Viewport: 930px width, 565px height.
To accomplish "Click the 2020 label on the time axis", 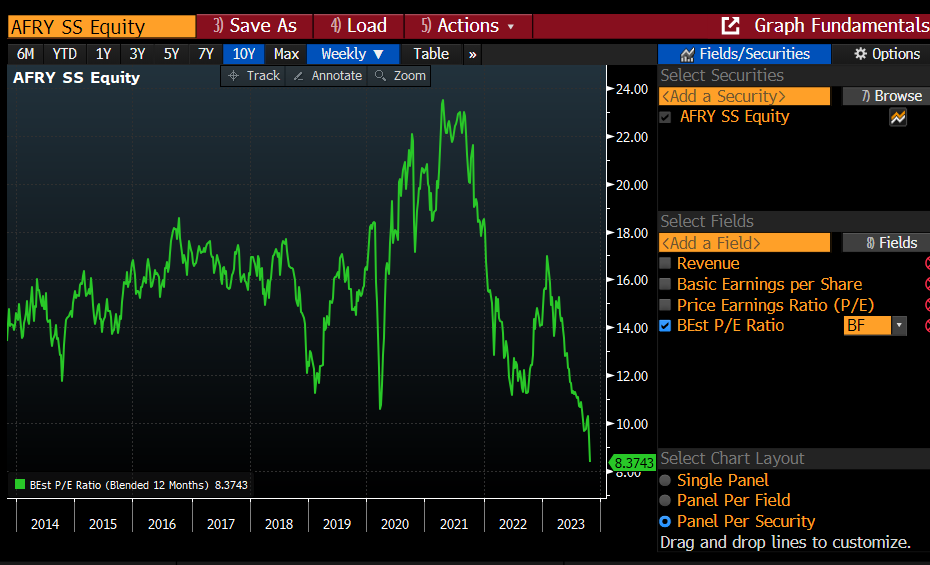I will (x=395, y=524).
